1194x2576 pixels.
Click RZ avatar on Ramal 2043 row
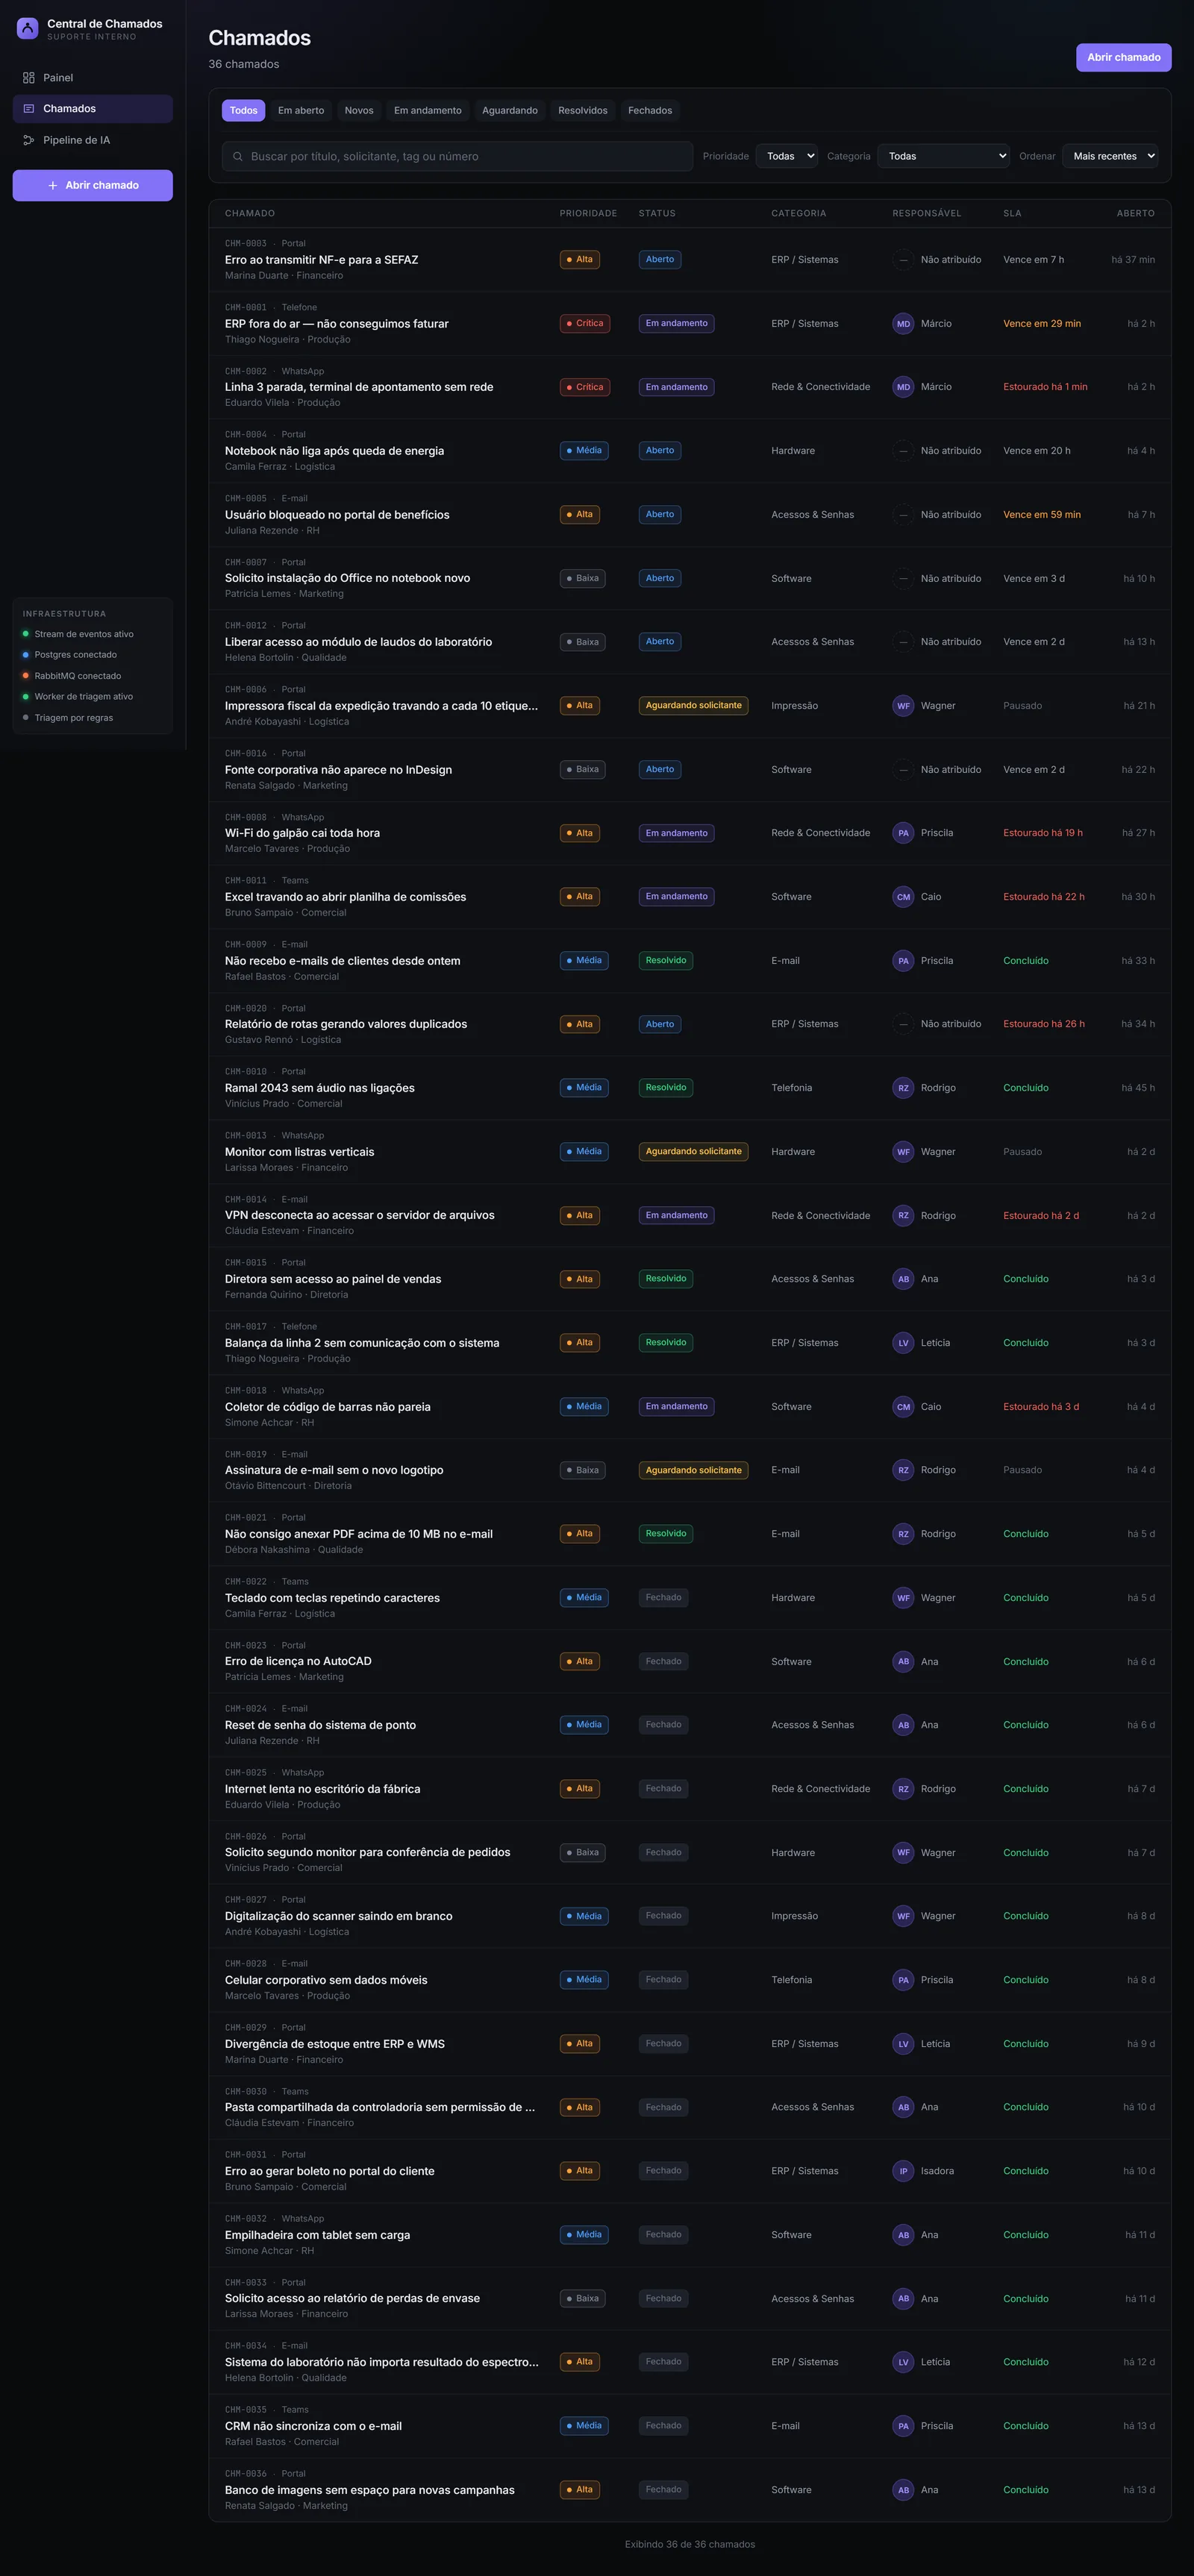click(x=903, y=1088)
